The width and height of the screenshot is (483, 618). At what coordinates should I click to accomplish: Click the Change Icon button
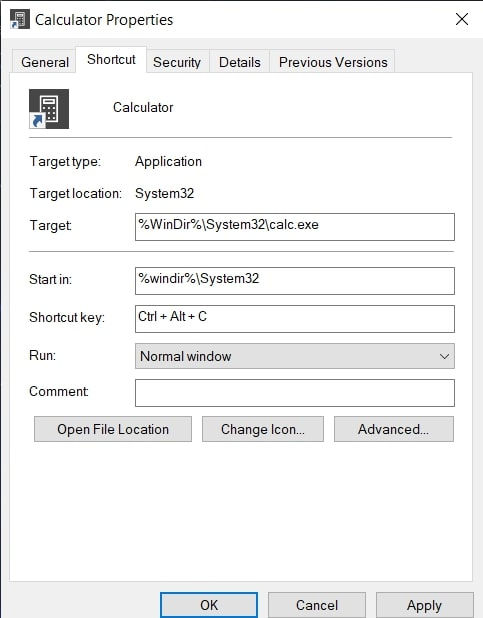tap(263, 429)
